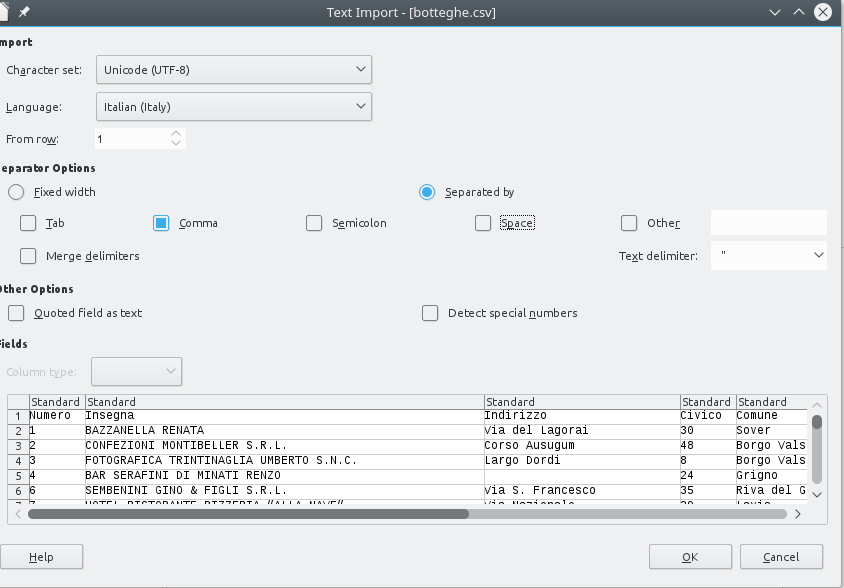The width and height of the screenshot is (844, 588).
Task: Click the preview scroll down arrow
Action: coord(817,494)
